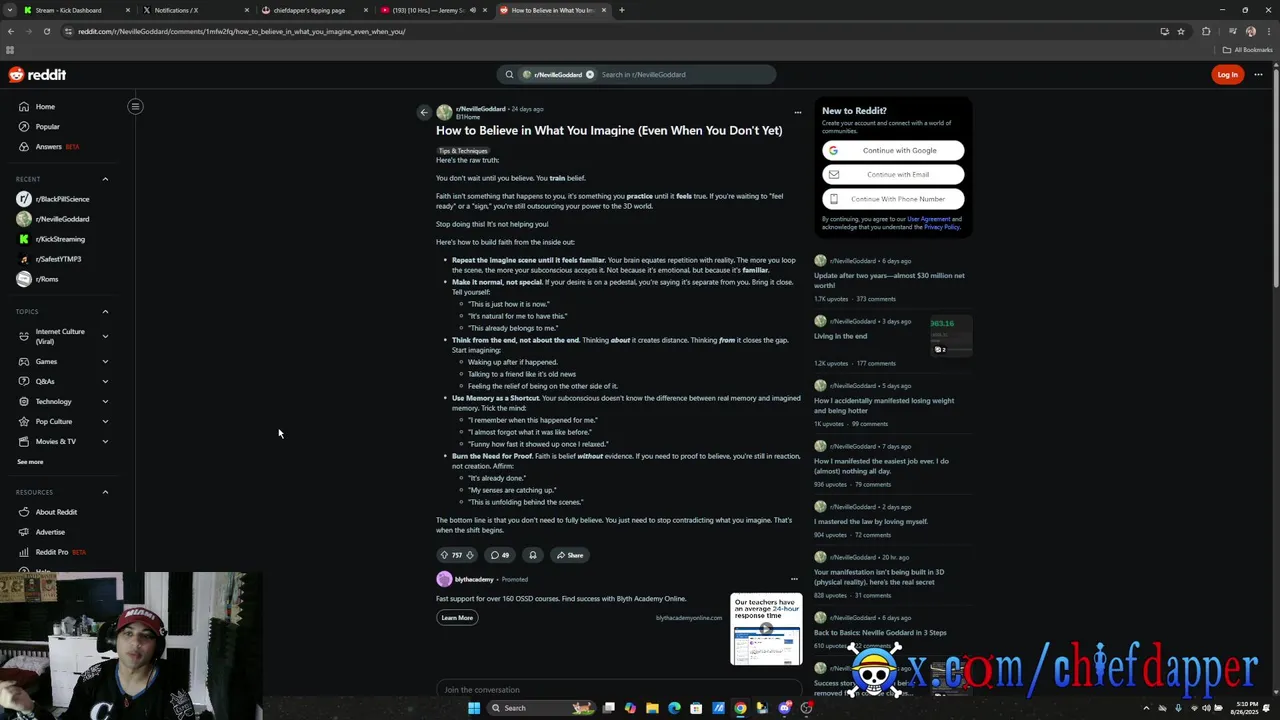Bookmark this page with the star icon
This screenshot has height=720, width=1280.
point(1181,31)
